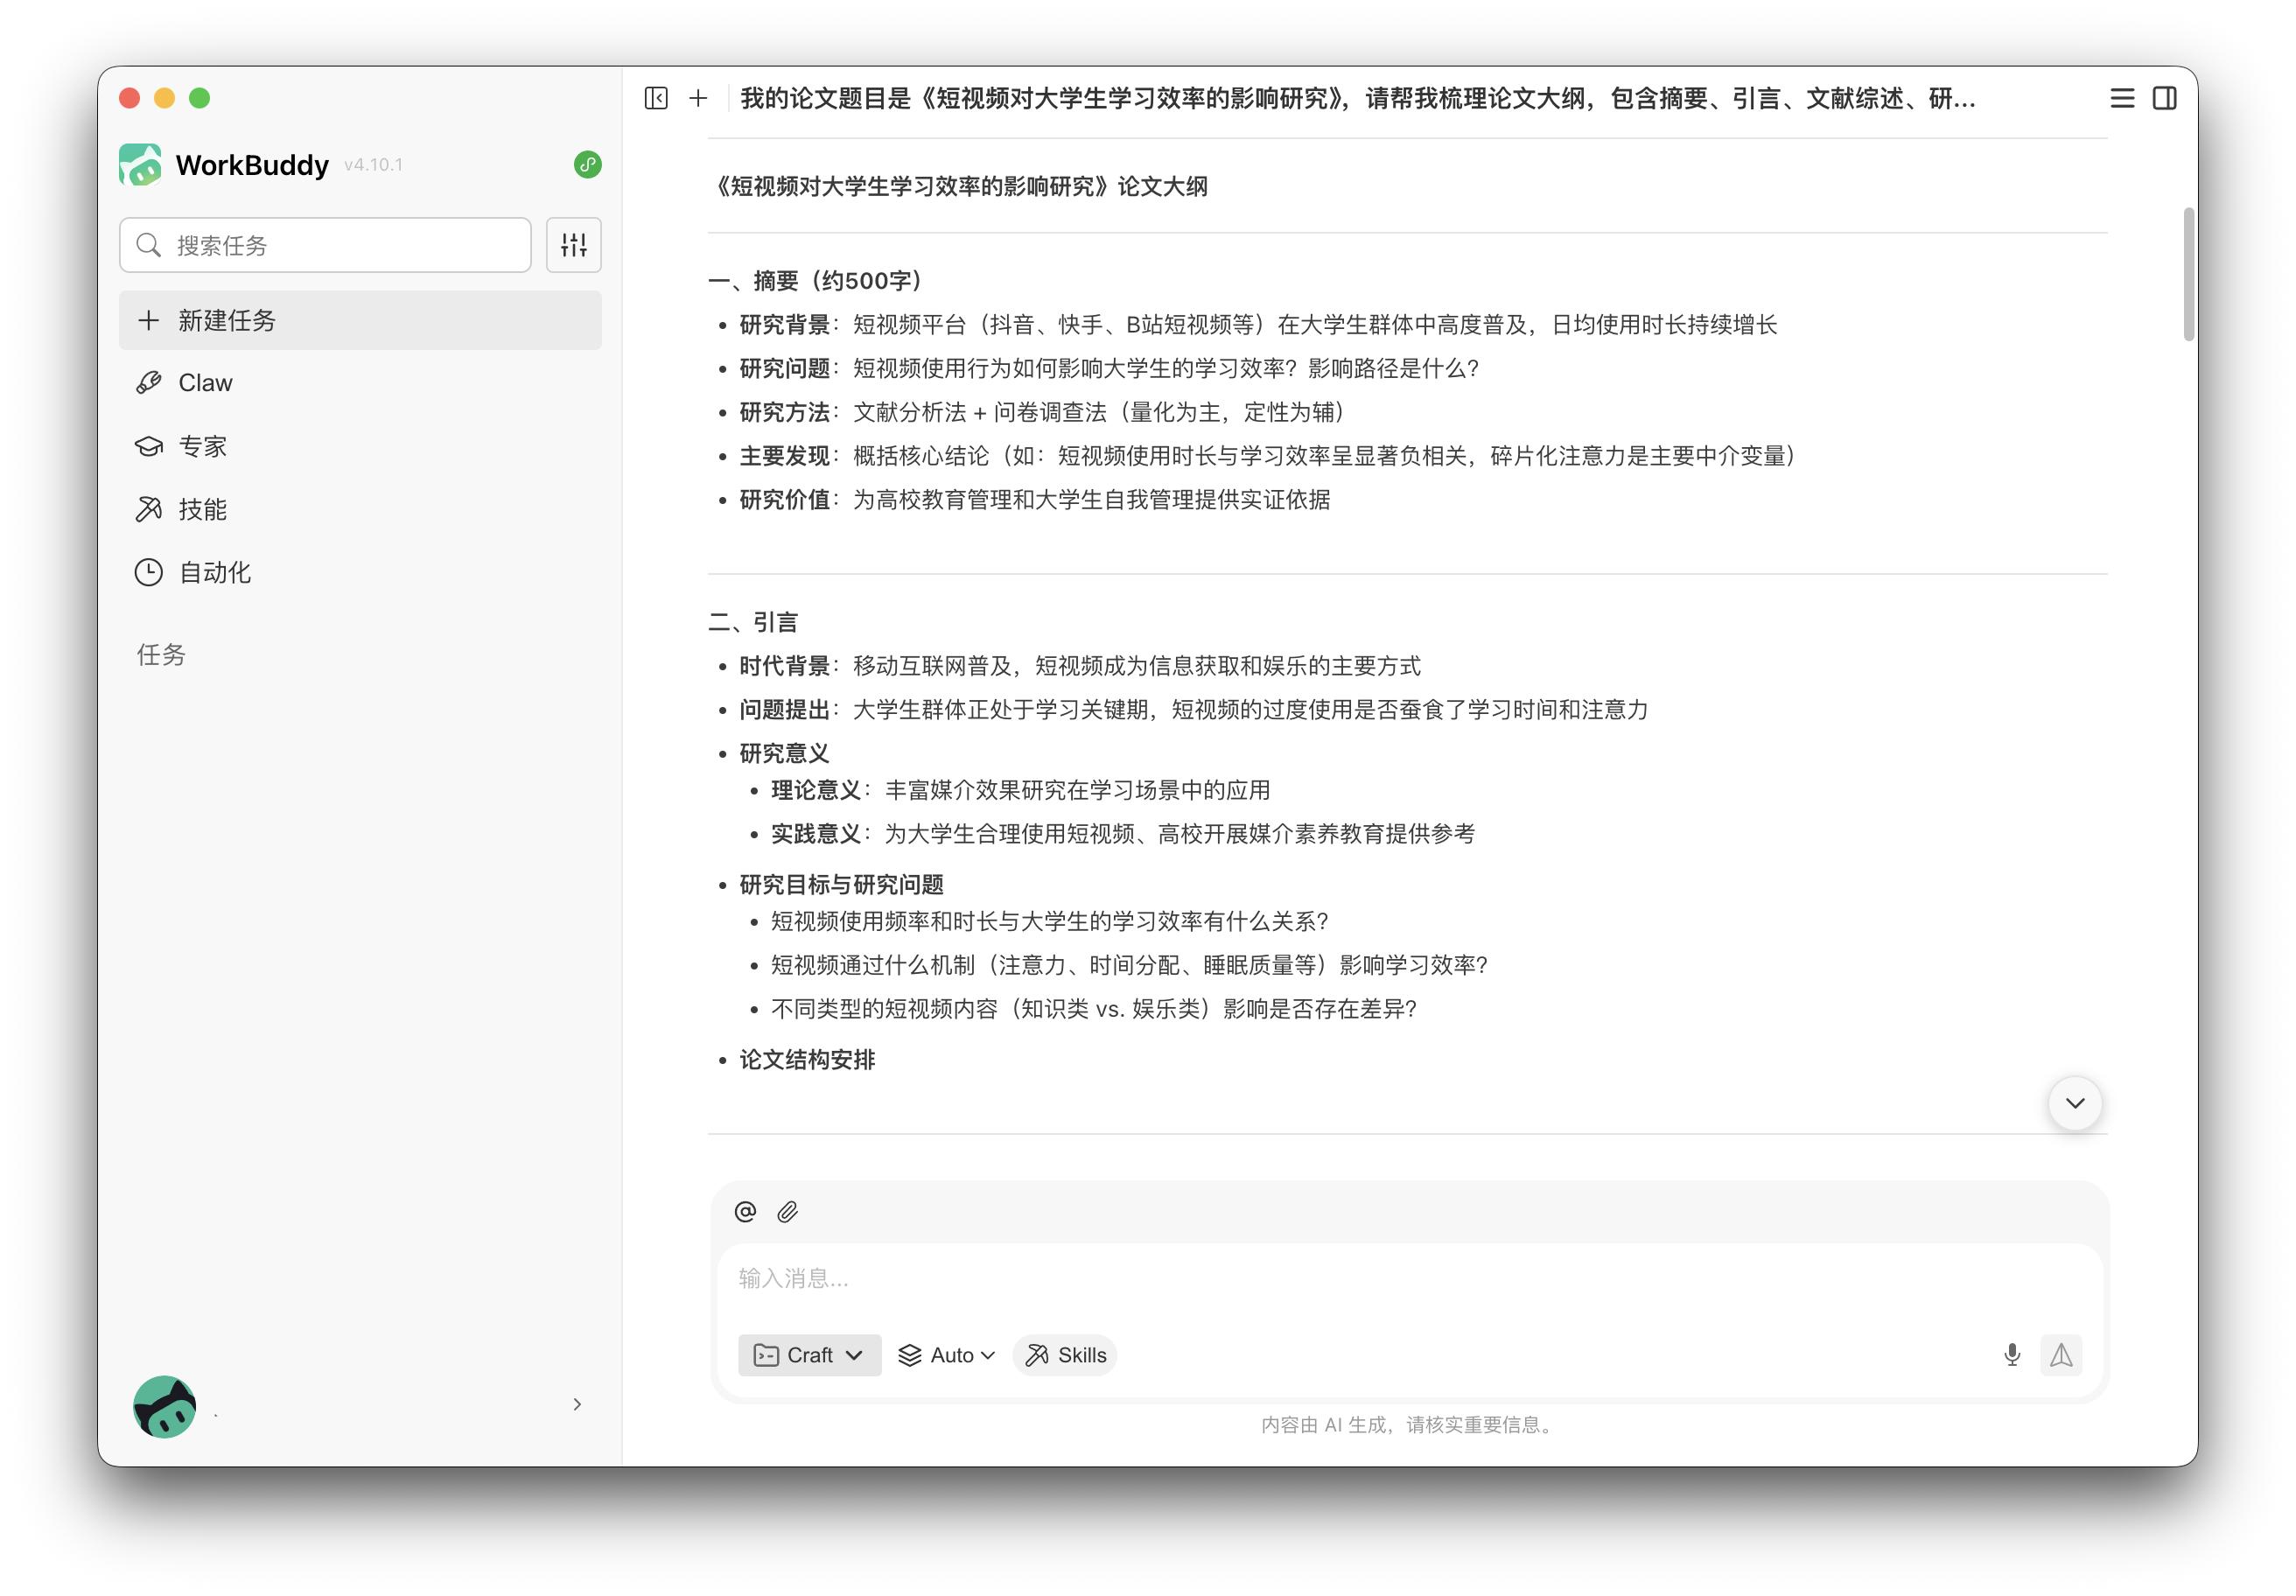Toggle the right side panel icon
The height and width of the screenshot is (1596, 2296).
pos(2165,98)
